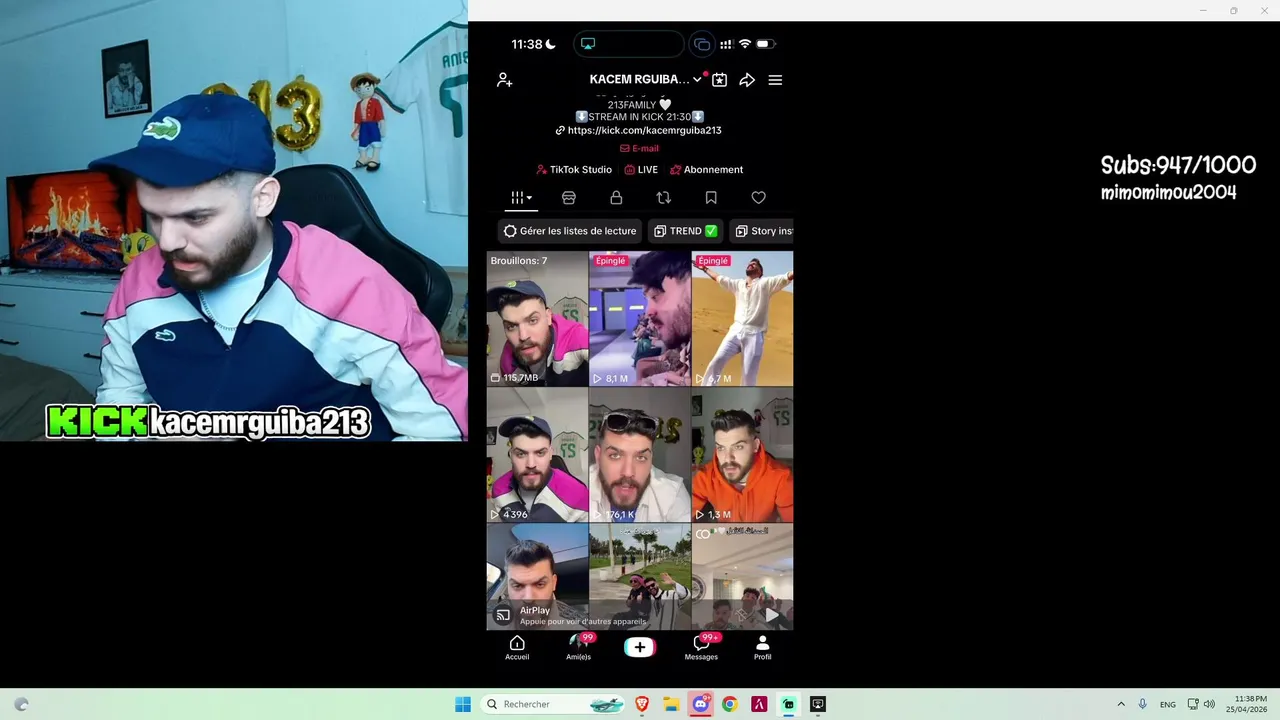
Task: Open the volume control in the system tray
Action: point(1209,704)
